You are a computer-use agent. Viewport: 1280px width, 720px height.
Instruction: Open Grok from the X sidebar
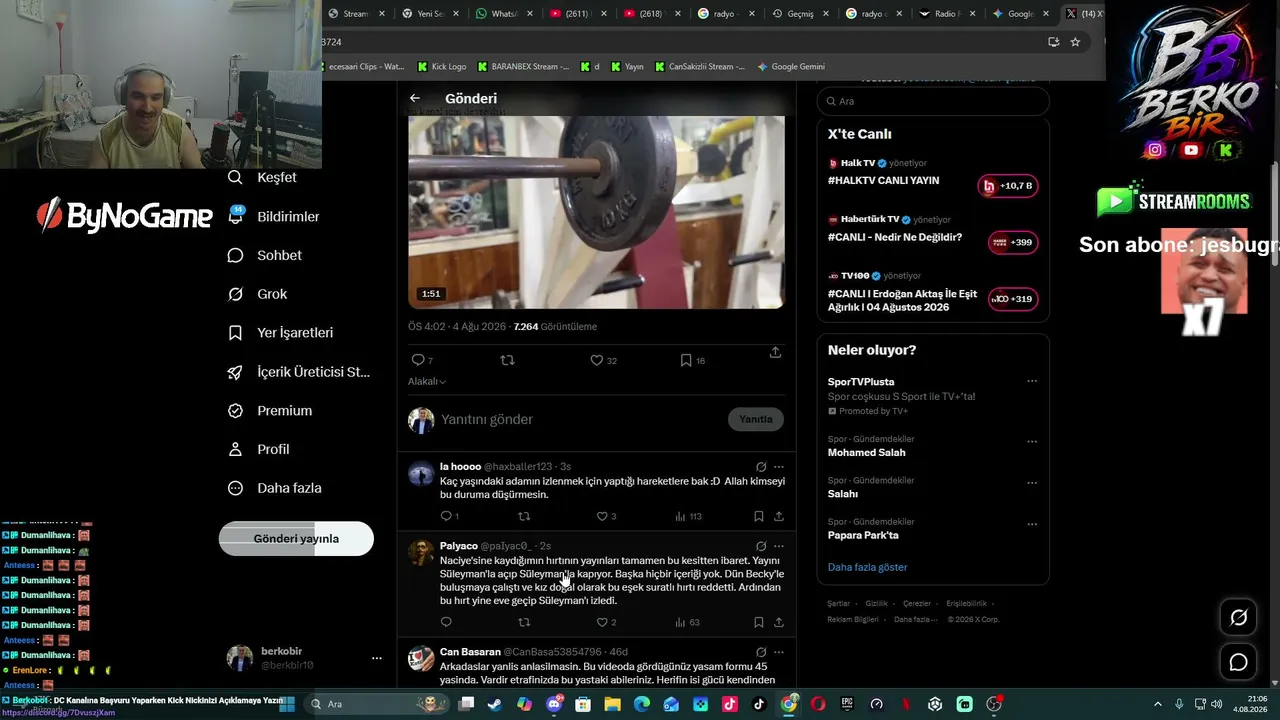[x=257, y=294]
